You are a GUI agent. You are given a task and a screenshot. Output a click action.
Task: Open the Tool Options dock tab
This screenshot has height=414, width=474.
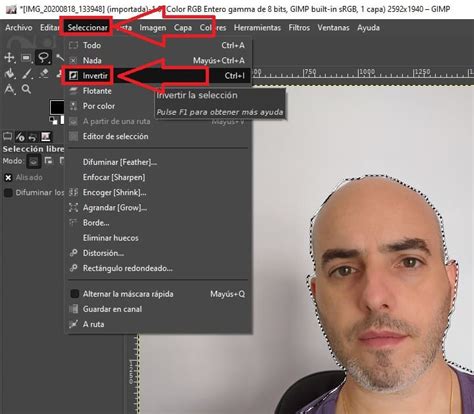click(7, 137)
